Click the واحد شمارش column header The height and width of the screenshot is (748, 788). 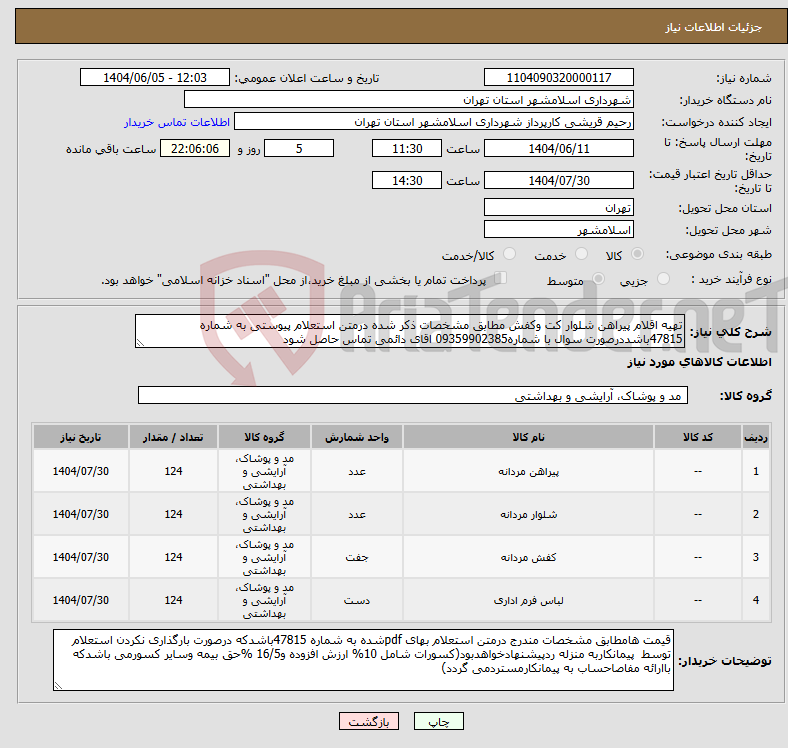click(357, 437)
